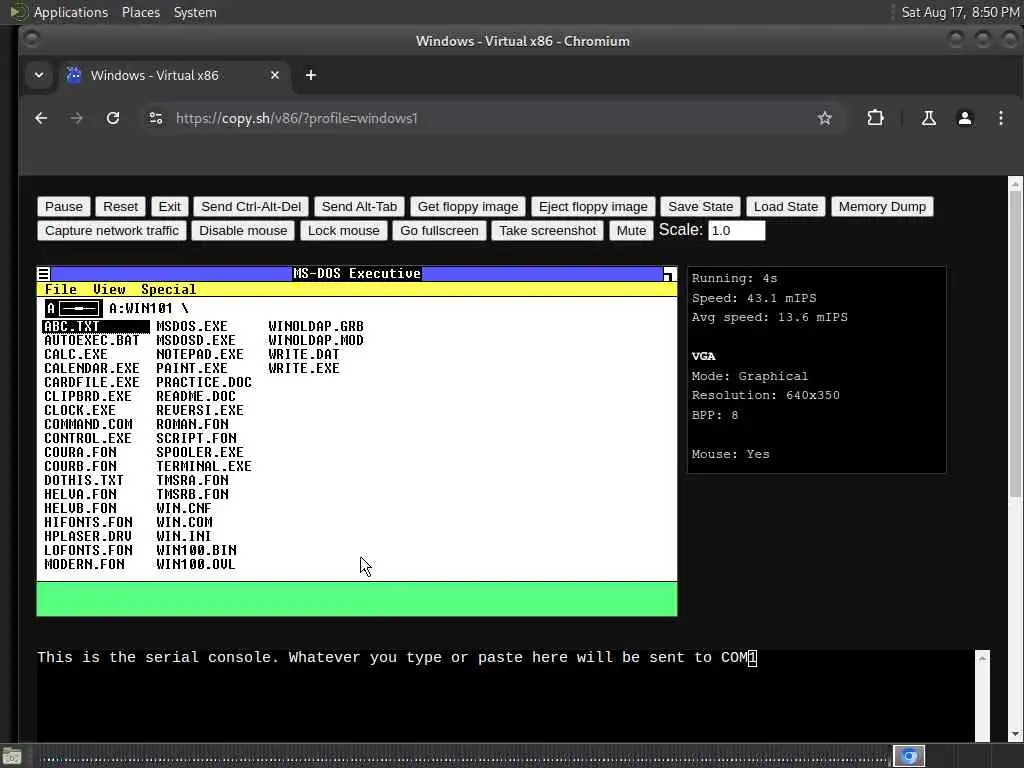This screenshot has width=1024, height=768.
Task: Click Take screenshot button
Action: (547, 231)
